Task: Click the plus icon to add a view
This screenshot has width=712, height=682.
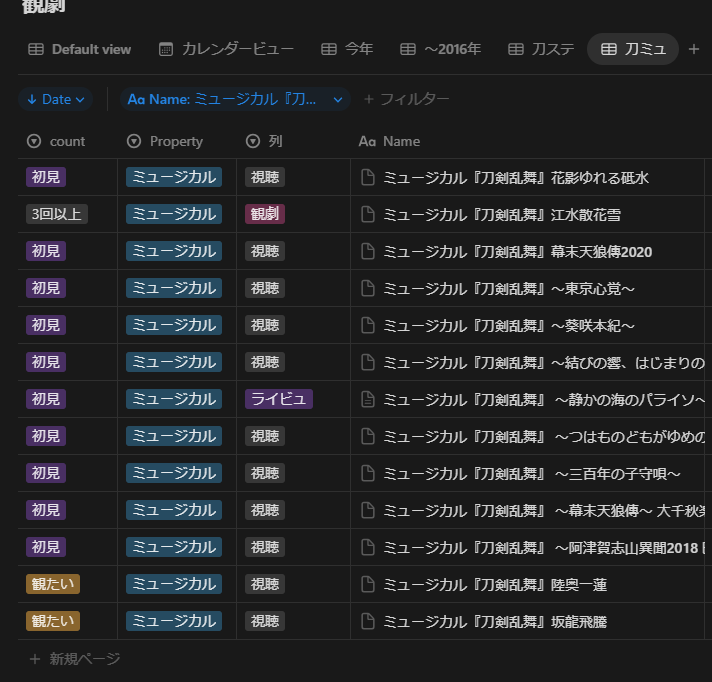Action: (694, 49)
